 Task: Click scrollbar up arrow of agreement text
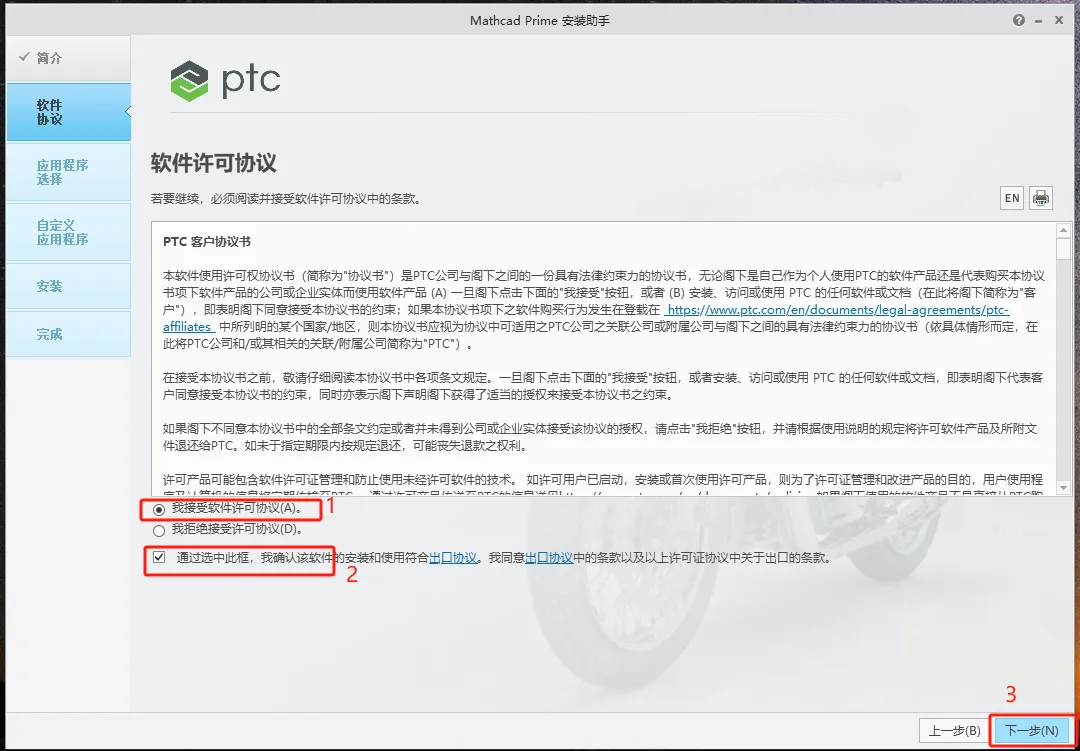point(1063,230)
